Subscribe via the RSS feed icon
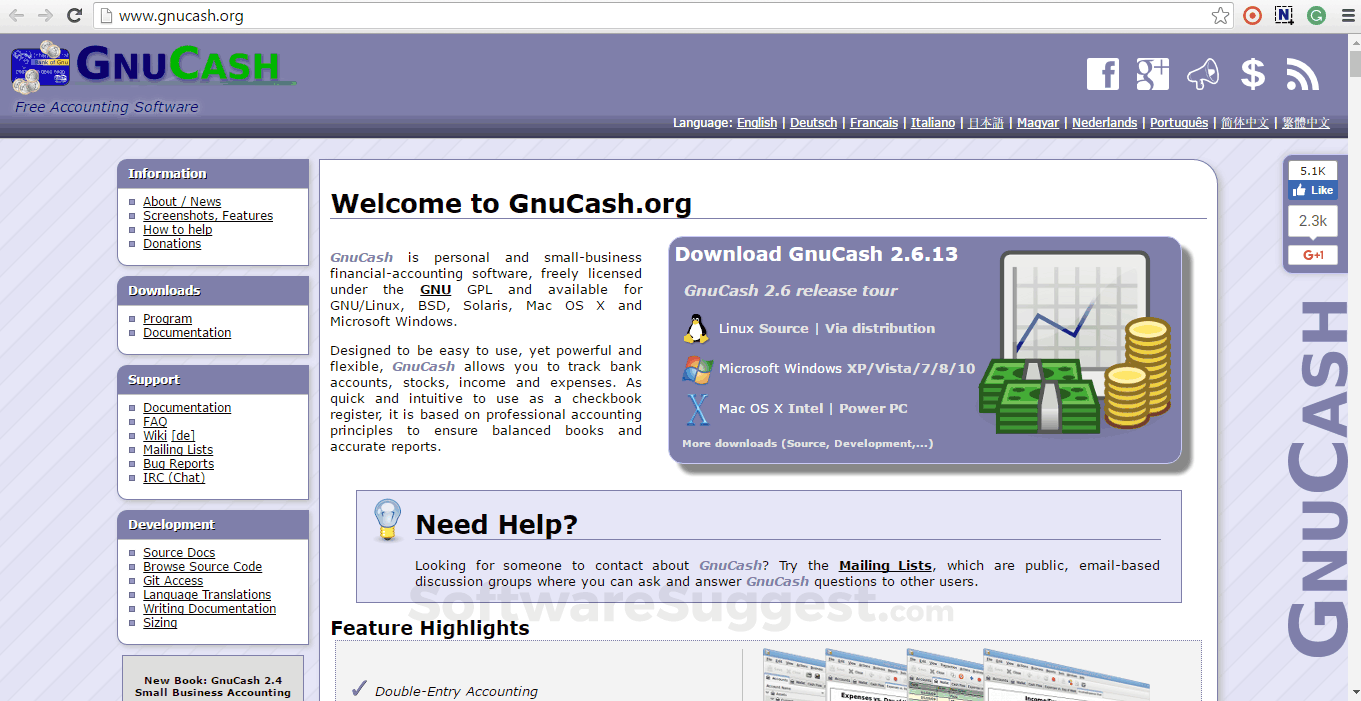This screenshot has height=701, width=1361. coord(1301,73)
